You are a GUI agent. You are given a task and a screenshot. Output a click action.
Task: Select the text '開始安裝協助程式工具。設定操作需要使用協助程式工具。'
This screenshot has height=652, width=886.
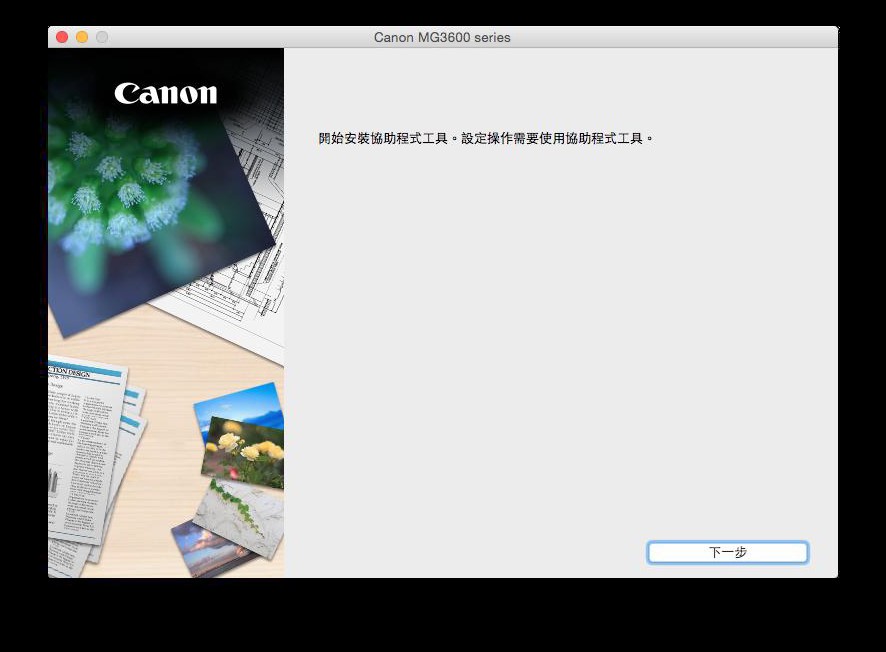point(486,138)
